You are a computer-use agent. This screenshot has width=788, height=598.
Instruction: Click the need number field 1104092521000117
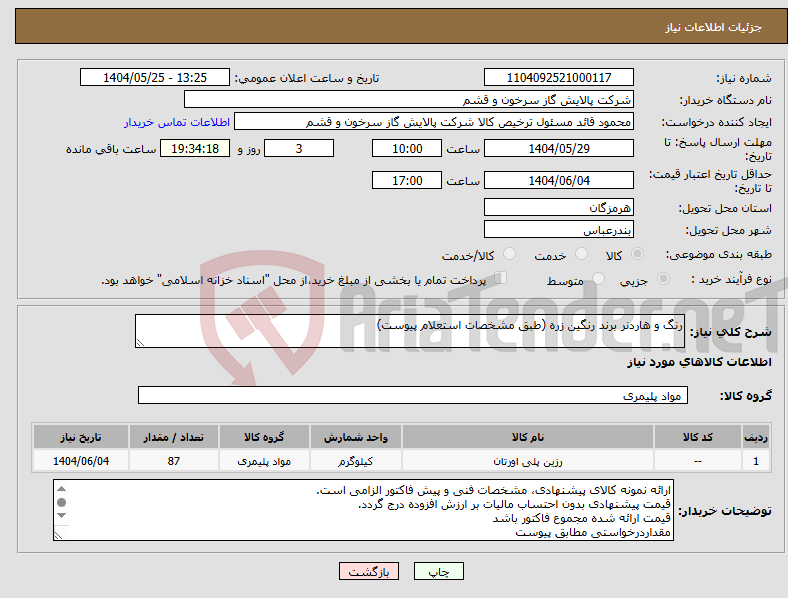click(x=558, y=77)
